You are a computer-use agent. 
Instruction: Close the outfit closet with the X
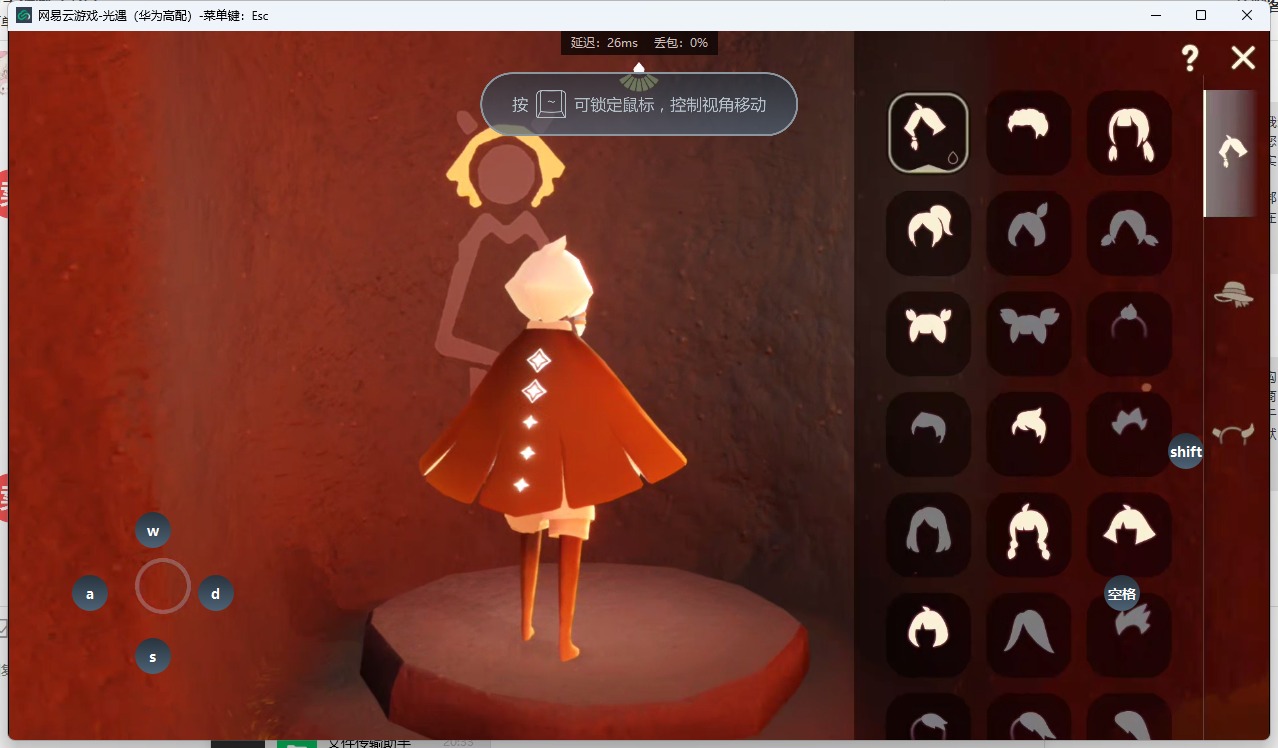tap(1243, 58)
